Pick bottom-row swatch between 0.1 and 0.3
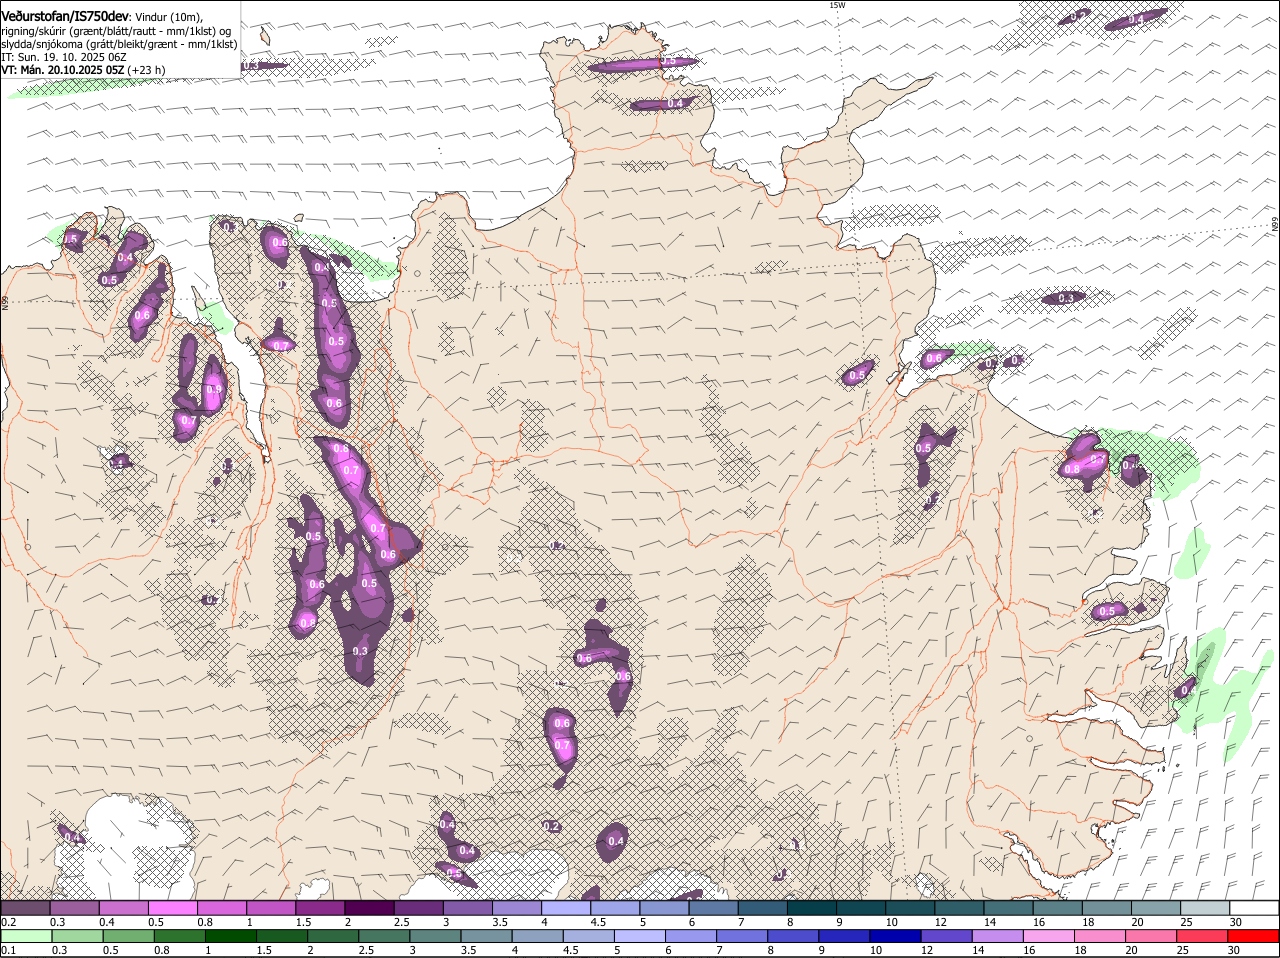This screenshot has height=958, width=1280. click(x=25, y=937)
